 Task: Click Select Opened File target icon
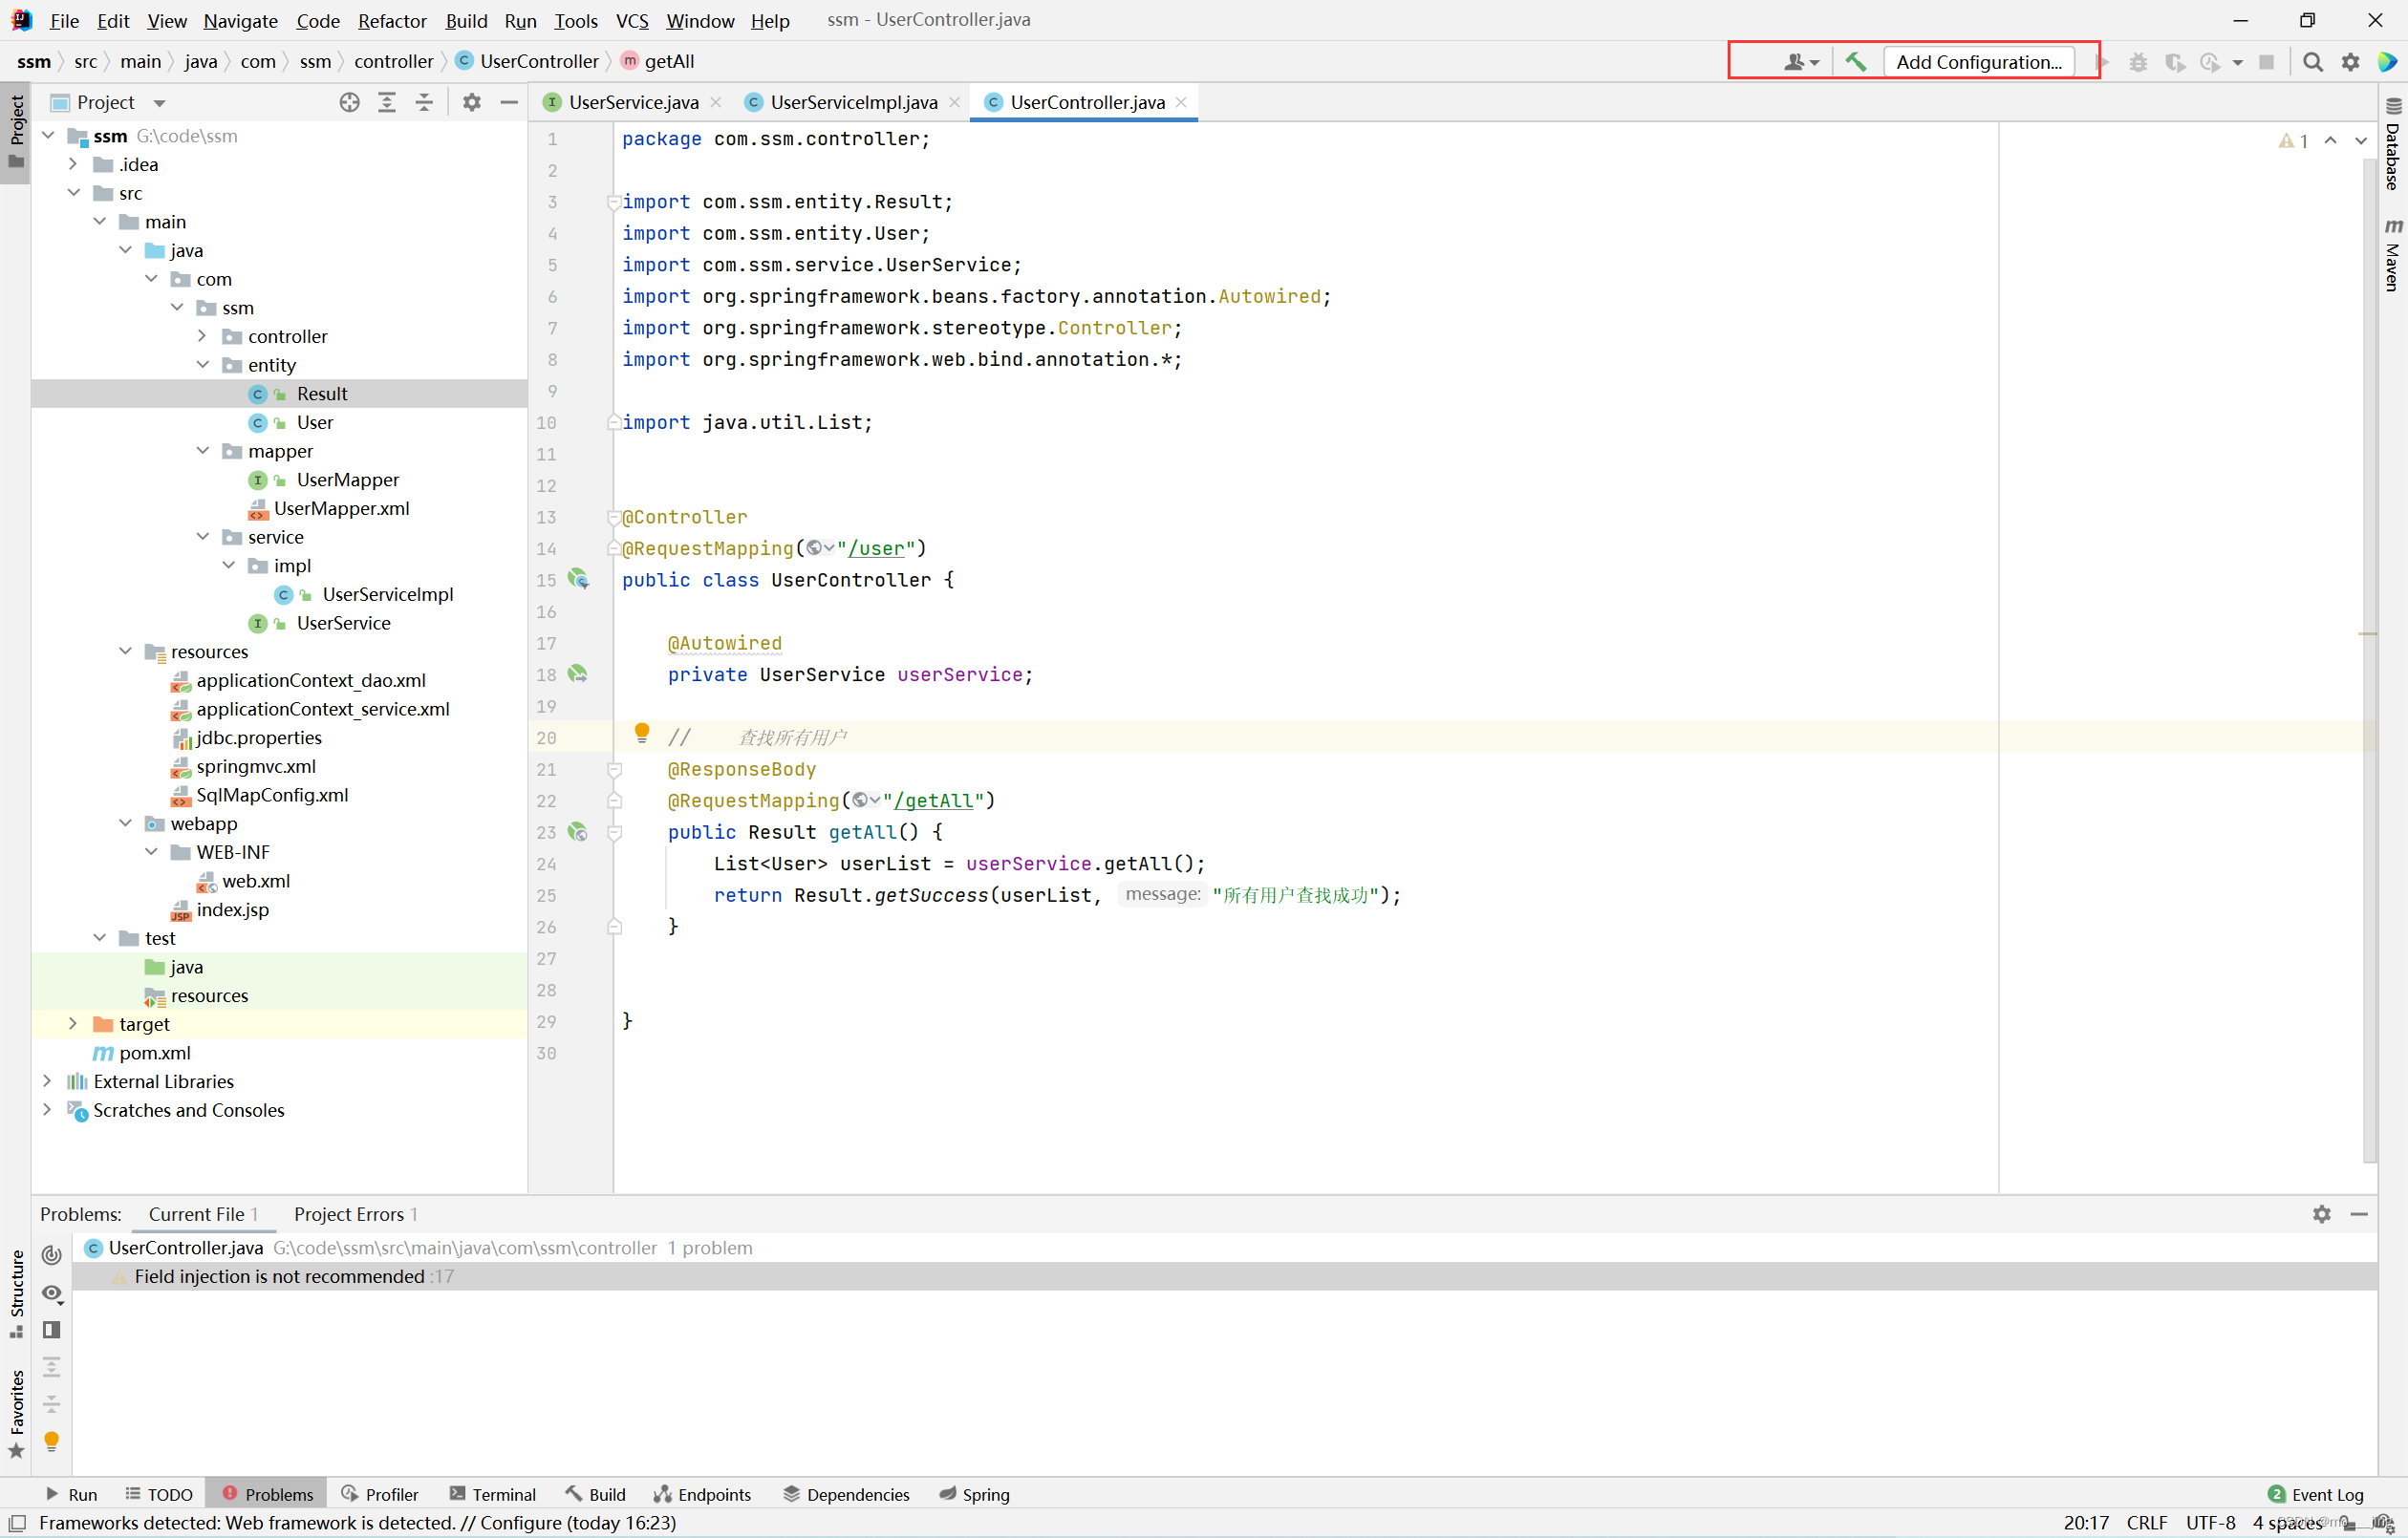click(349, 102)
